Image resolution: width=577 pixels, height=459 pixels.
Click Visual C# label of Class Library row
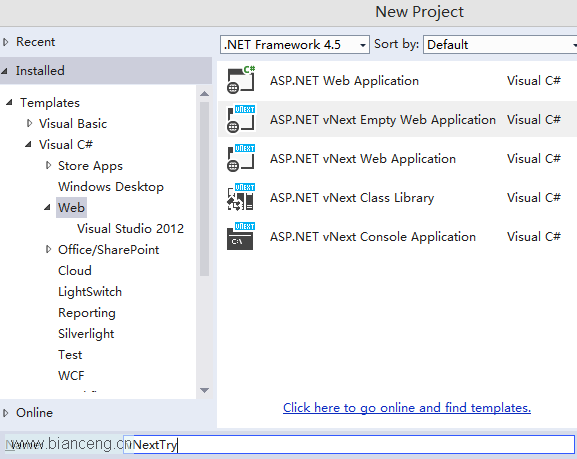[534, 198]
